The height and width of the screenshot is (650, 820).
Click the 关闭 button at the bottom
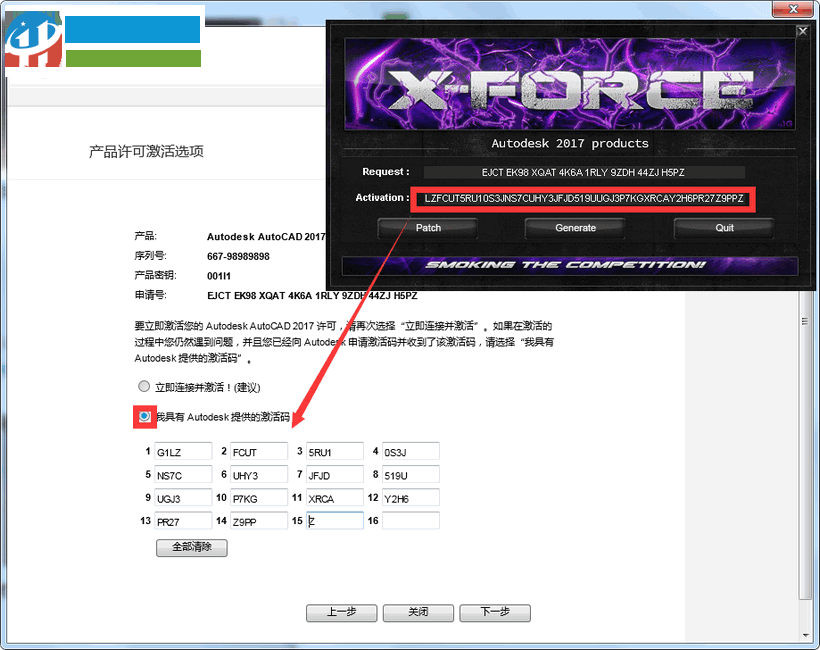coord(417,613)
